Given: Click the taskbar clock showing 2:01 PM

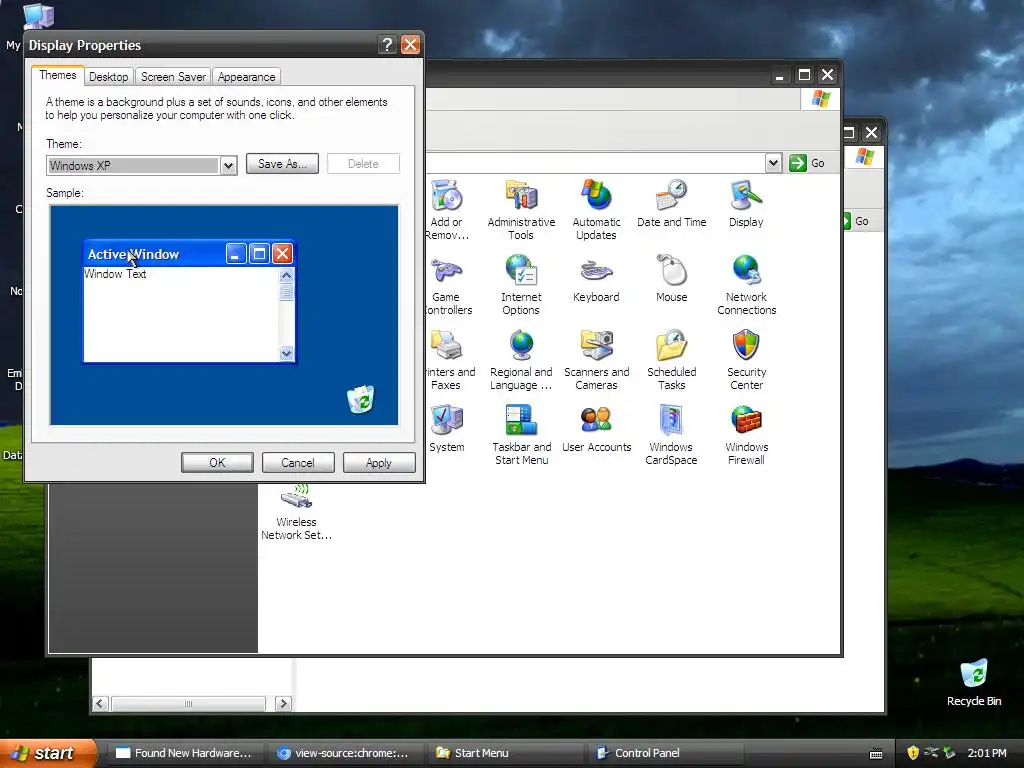Looking at the screenshot, I should [x=987, y=753].
